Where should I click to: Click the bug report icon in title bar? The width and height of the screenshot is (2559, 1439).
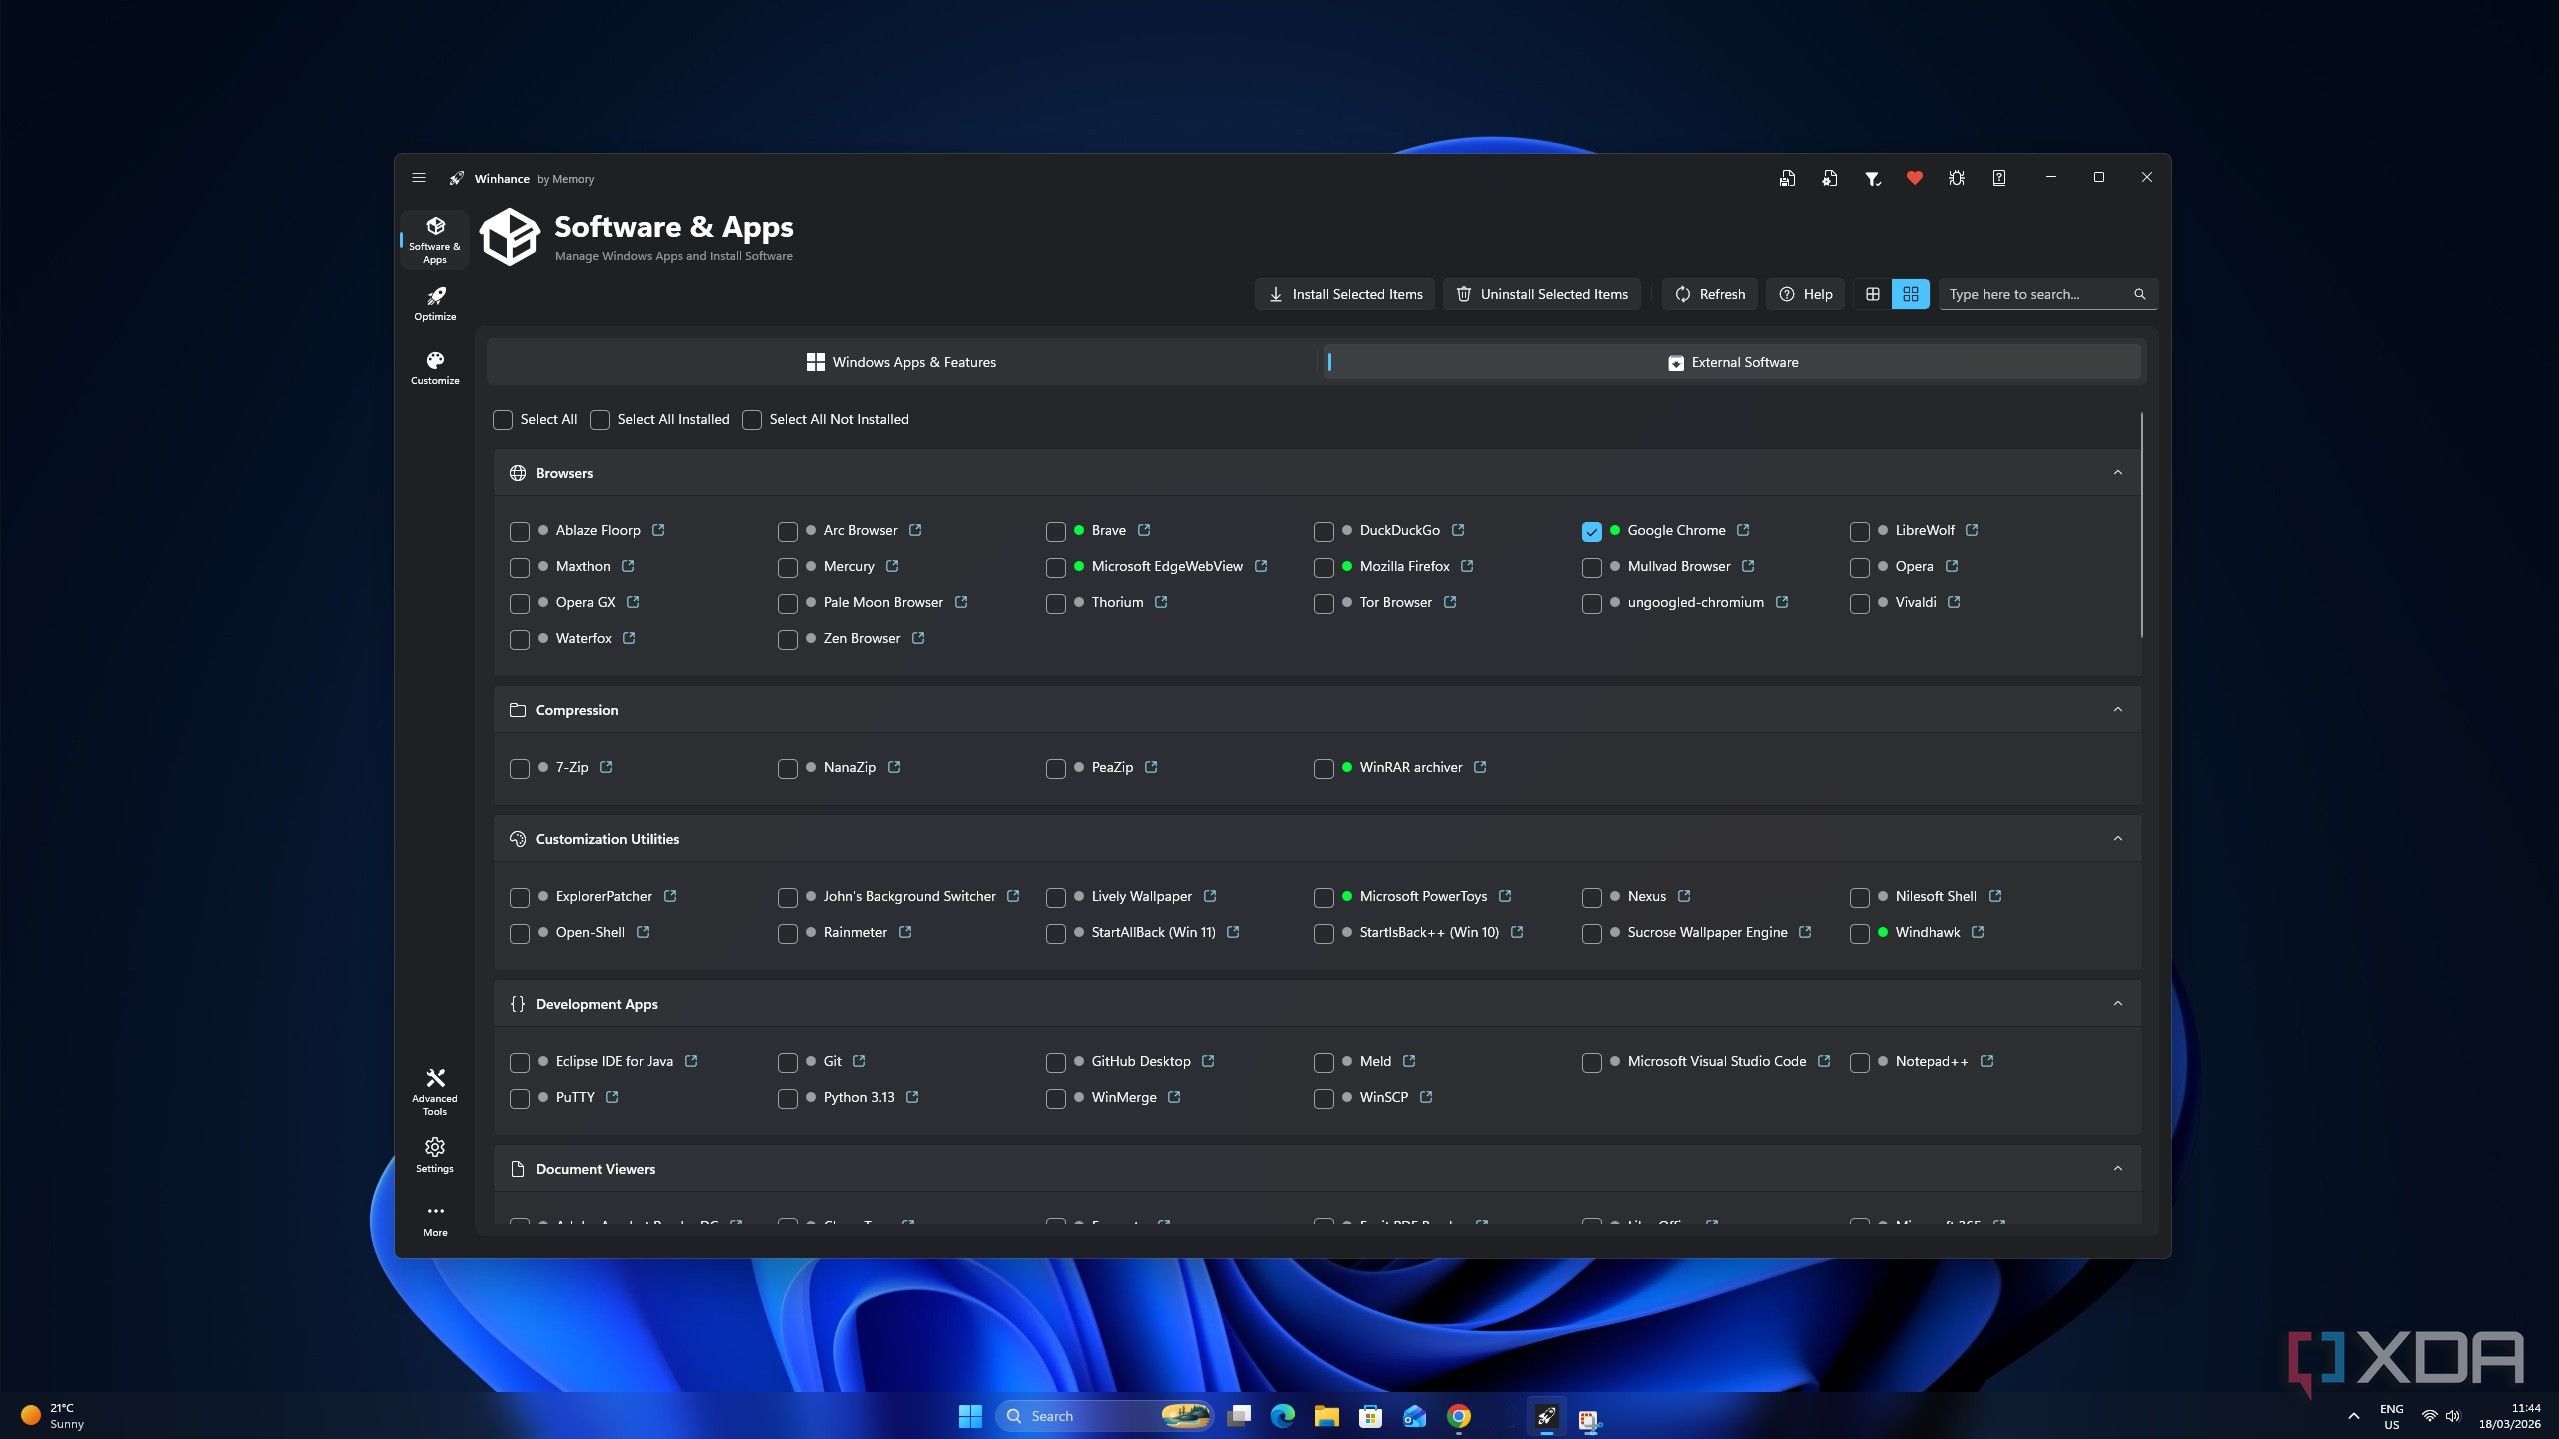click(x=1956, y=178)
